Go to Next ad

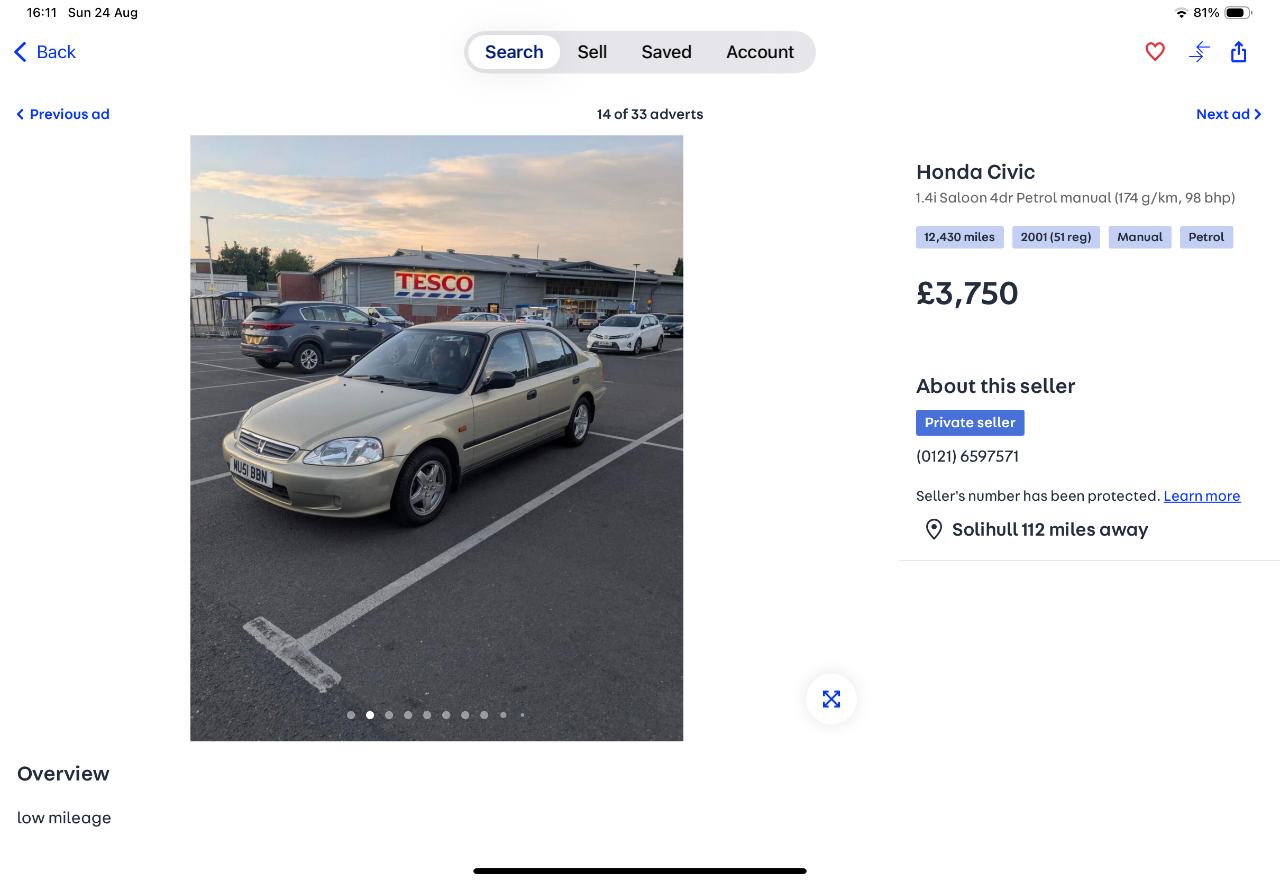[x=1229, y=114]
